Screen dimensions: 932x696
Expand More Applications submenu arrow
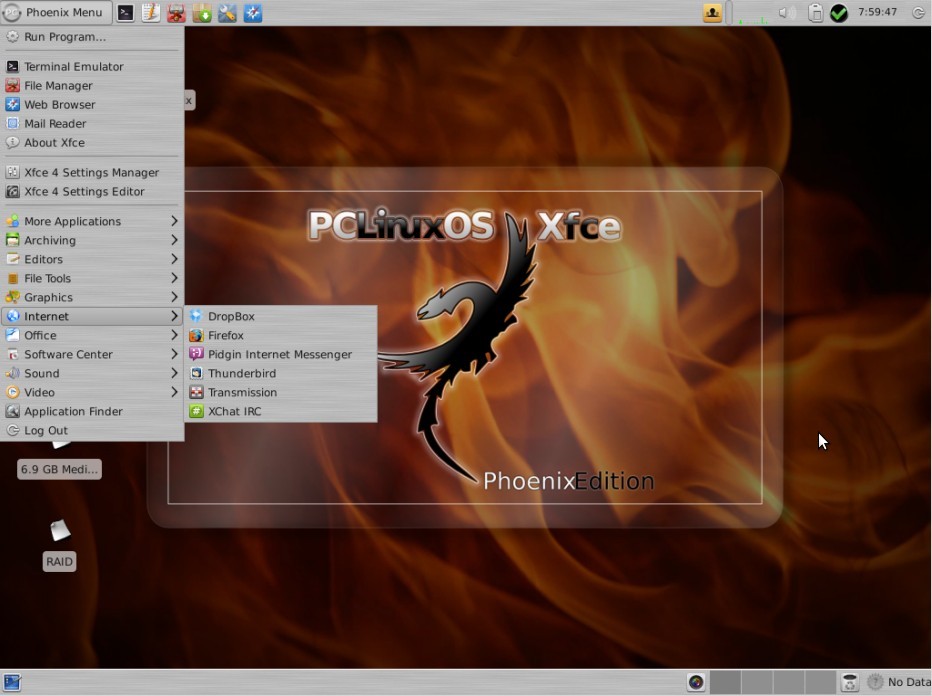[x=174, y=221]
